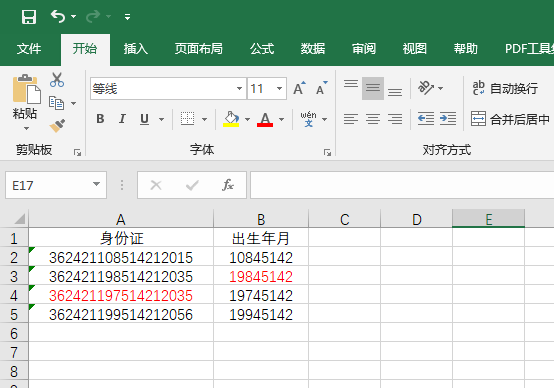Image resolution: width=554 pixels, height=388 pixels.
Task: Click Increase Indent icon
Action: 448,119
